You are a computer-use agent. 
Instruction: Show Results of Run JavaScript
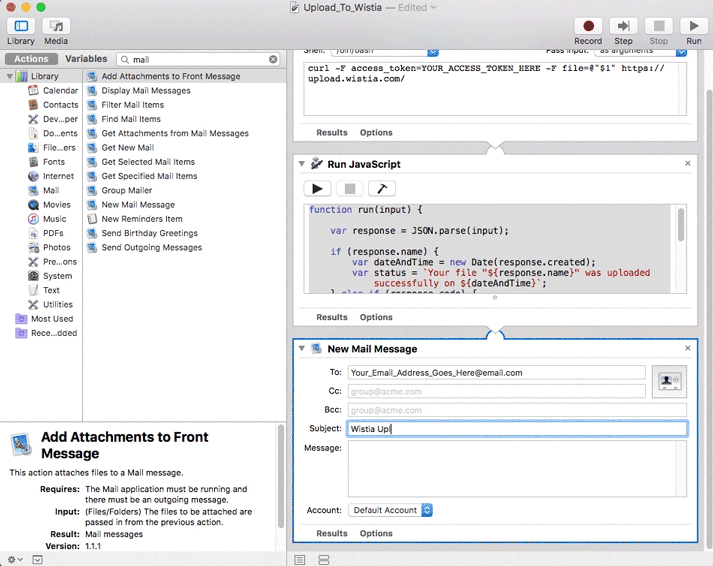click(x=331, y=317)
